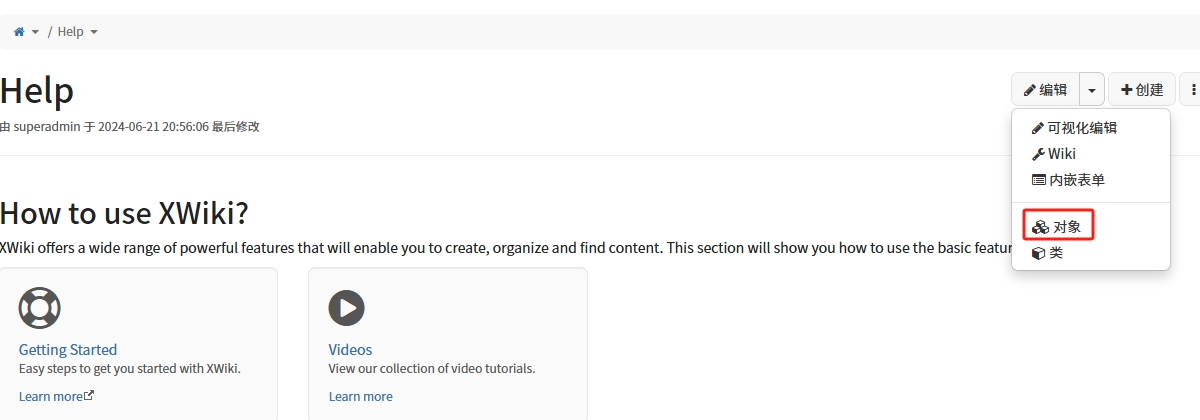This screenshot has height=420, width=1200.
Task: Click the Help page title heading
Action: click(x=37, y=91)
